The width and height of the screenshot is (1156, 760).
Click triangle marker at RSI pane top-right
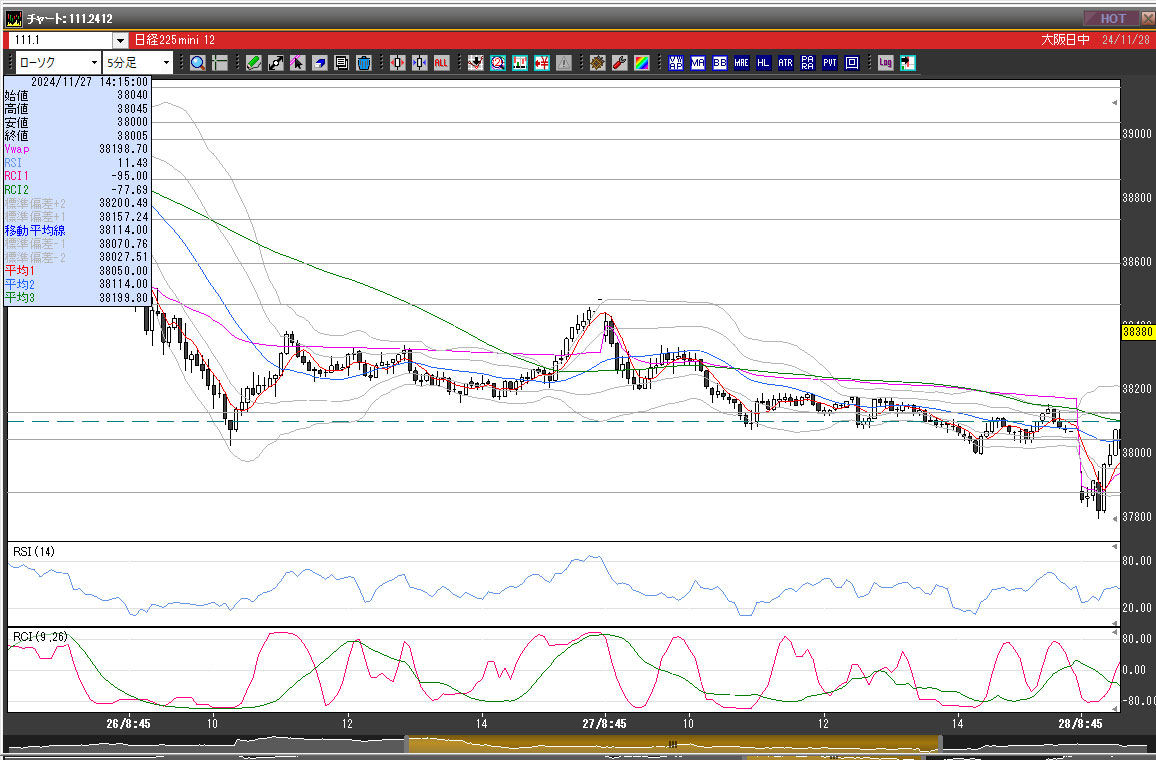tap(1114, 547)
